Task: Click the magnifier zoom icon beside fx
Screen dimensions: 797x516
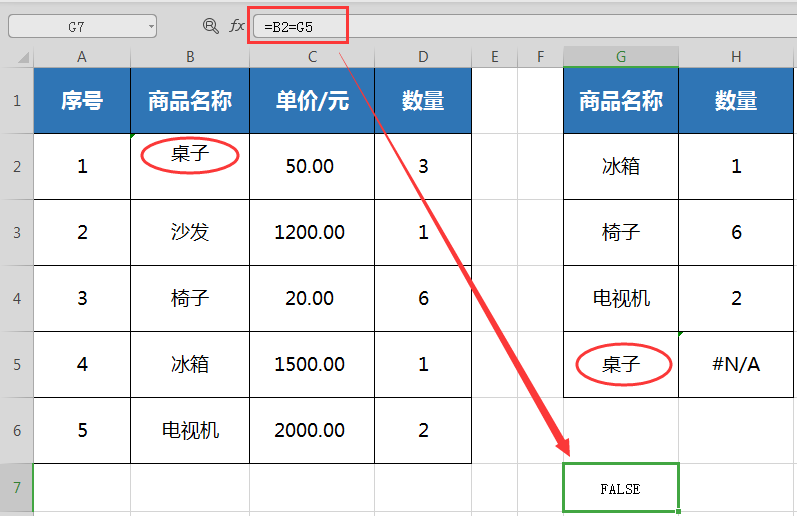Action: click(210, 25)
